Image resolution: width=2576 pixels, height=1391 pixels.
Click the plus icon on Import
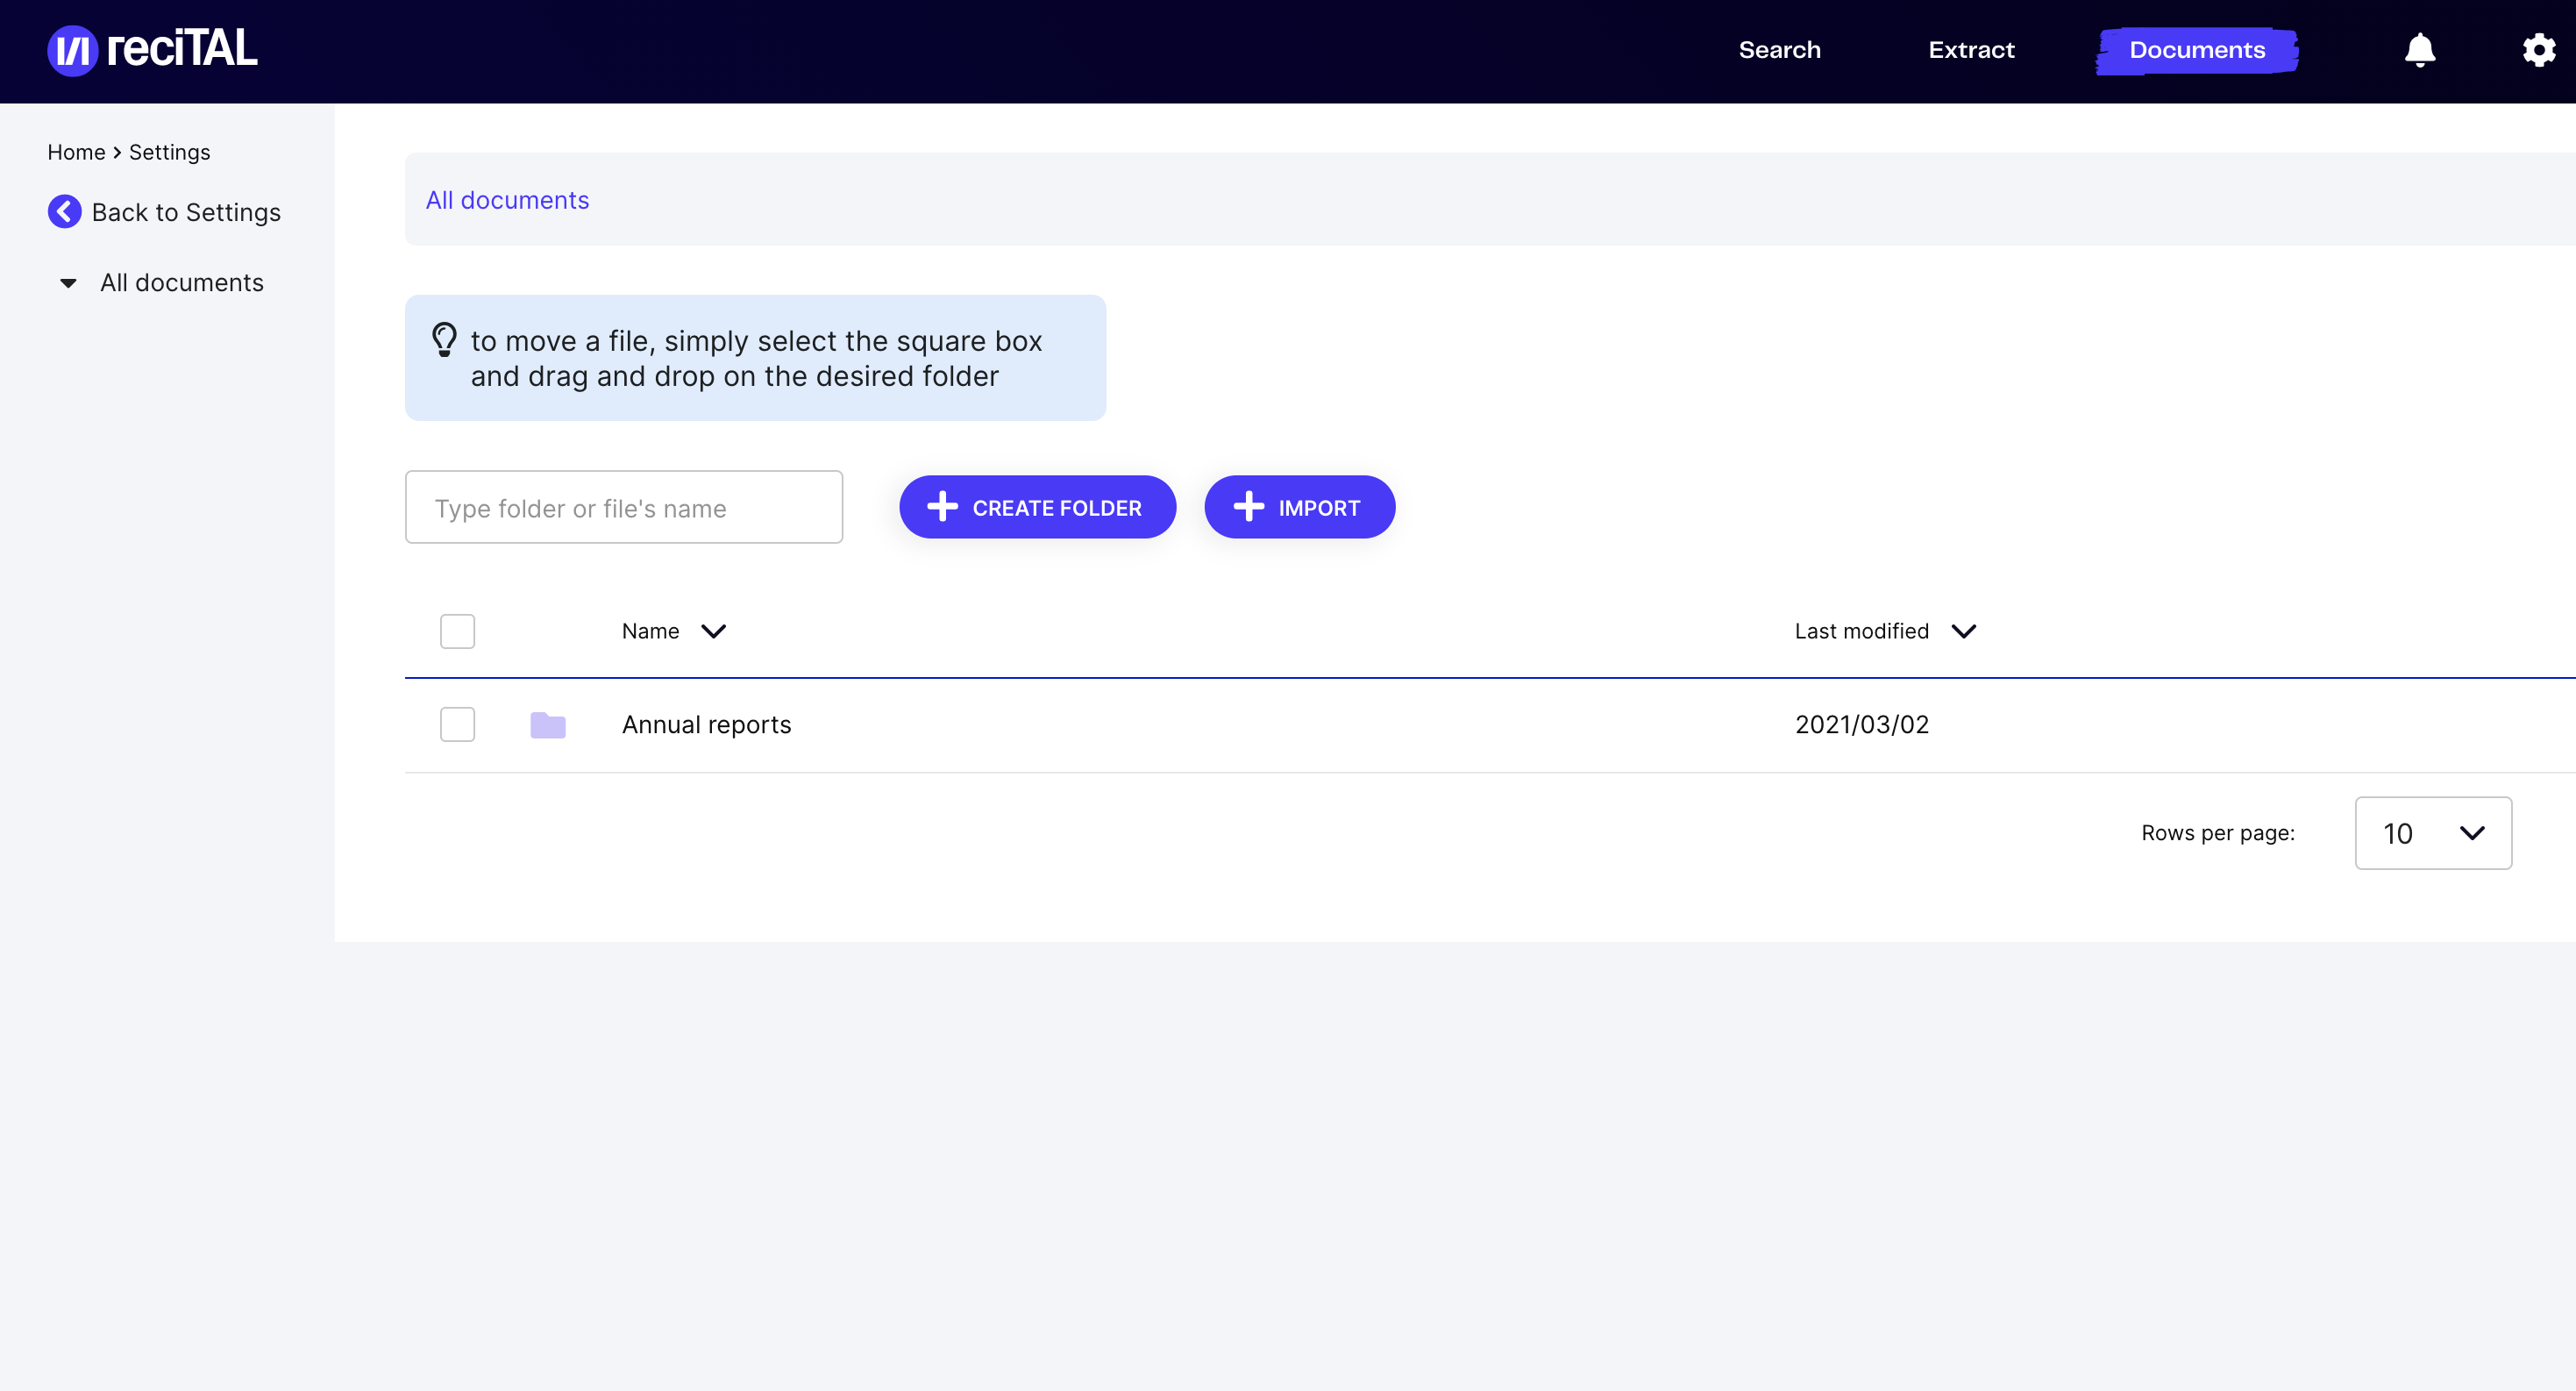(1248, 507)
